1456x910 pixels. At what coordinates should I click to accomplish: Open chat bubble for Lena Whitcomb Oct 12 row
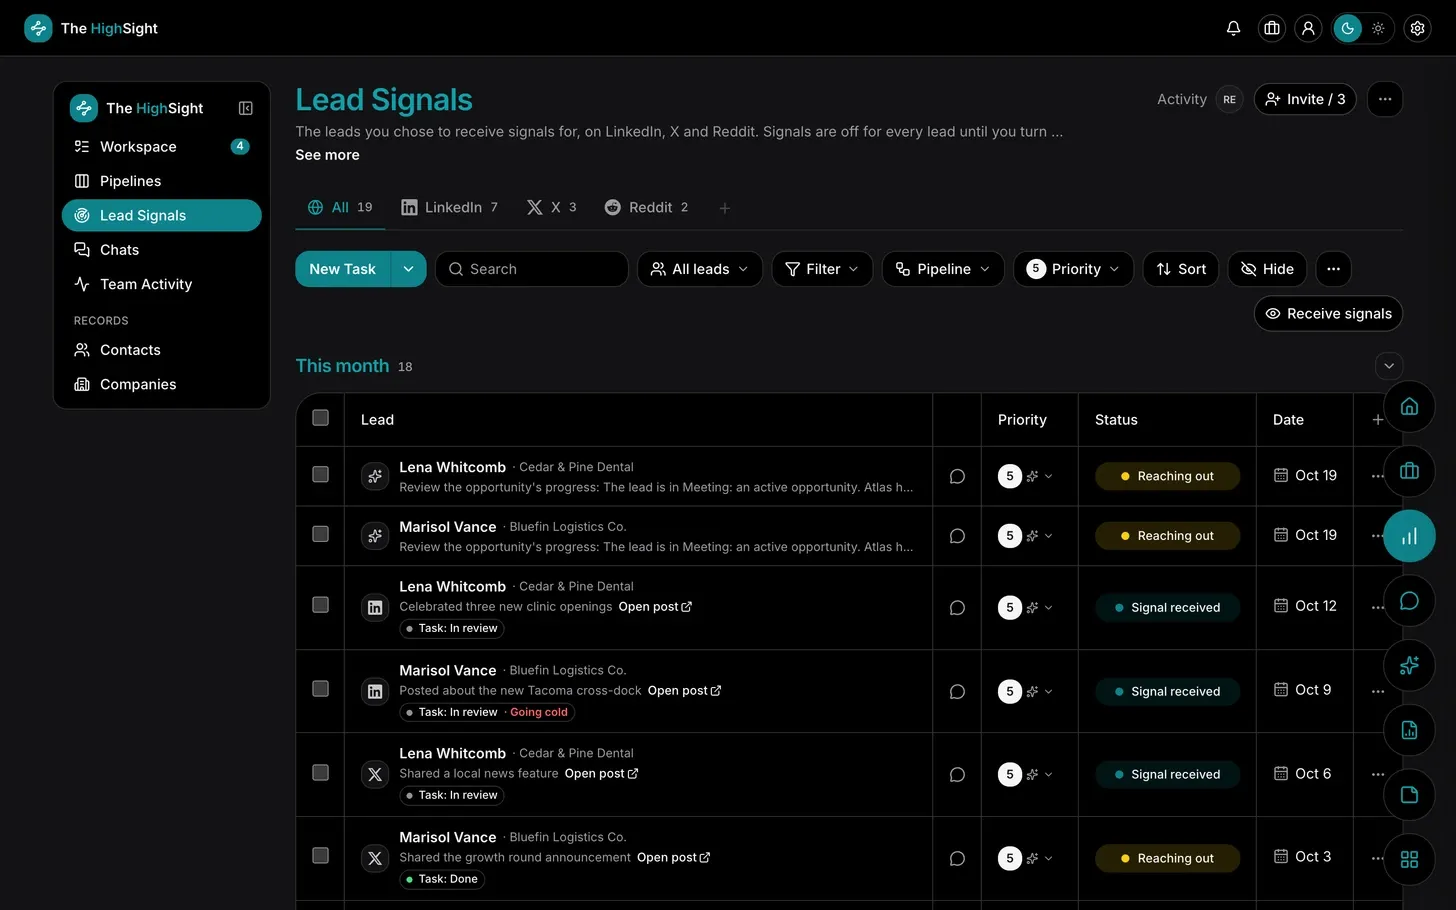tap(957, 607)
